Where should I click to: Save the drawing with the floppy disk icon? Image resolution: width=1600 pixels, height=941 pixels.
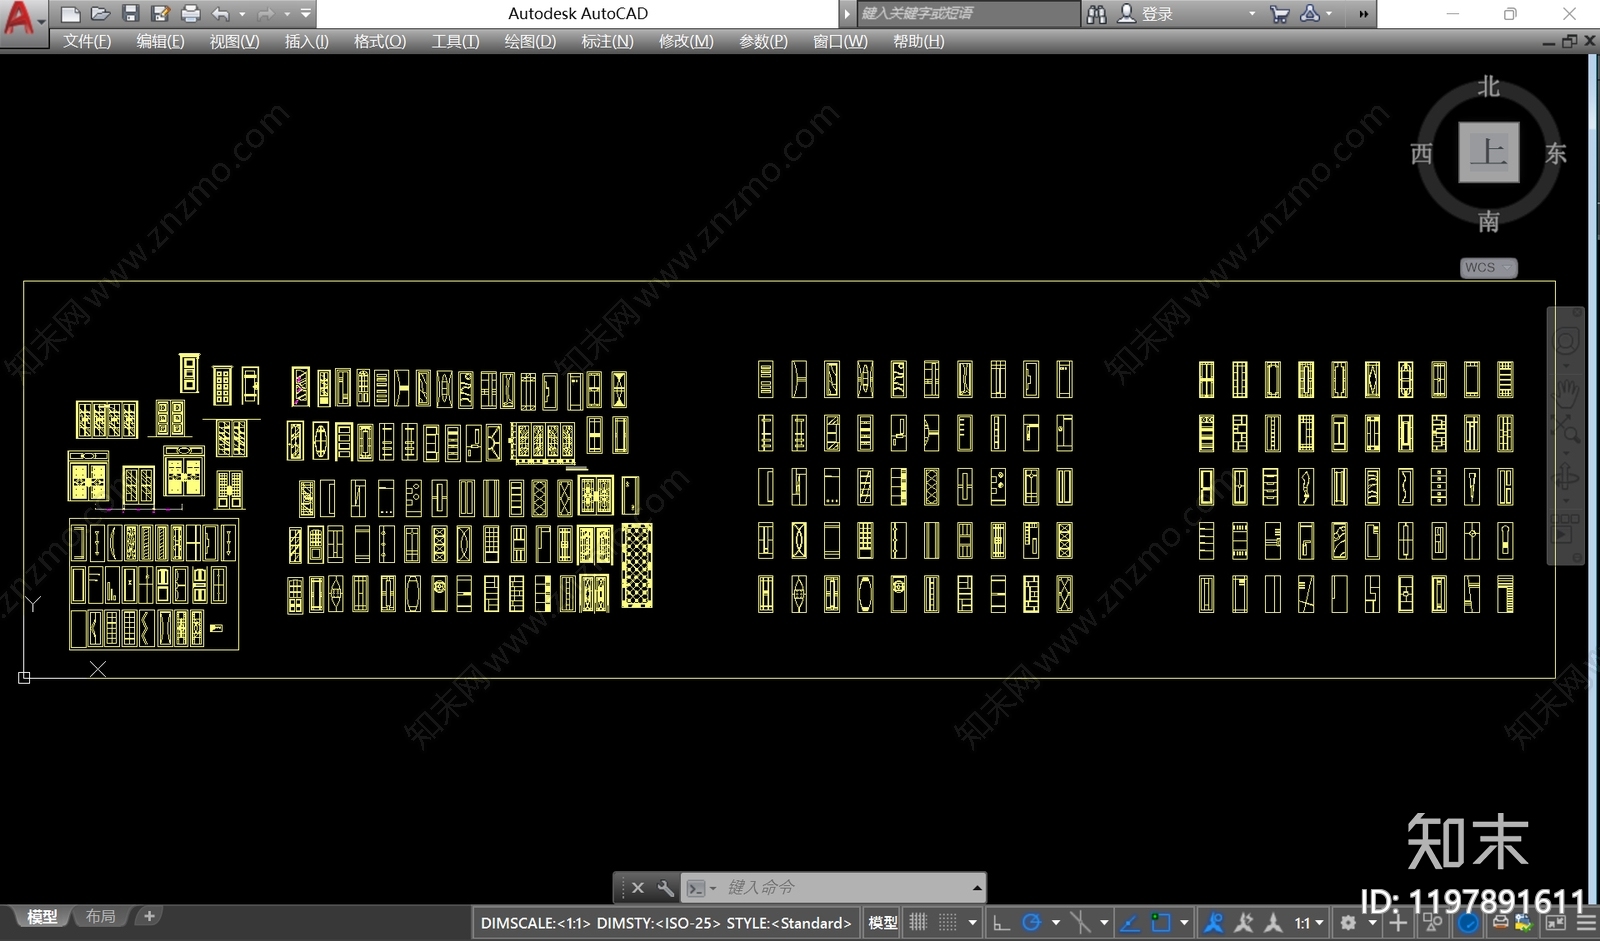coord(130,14)
